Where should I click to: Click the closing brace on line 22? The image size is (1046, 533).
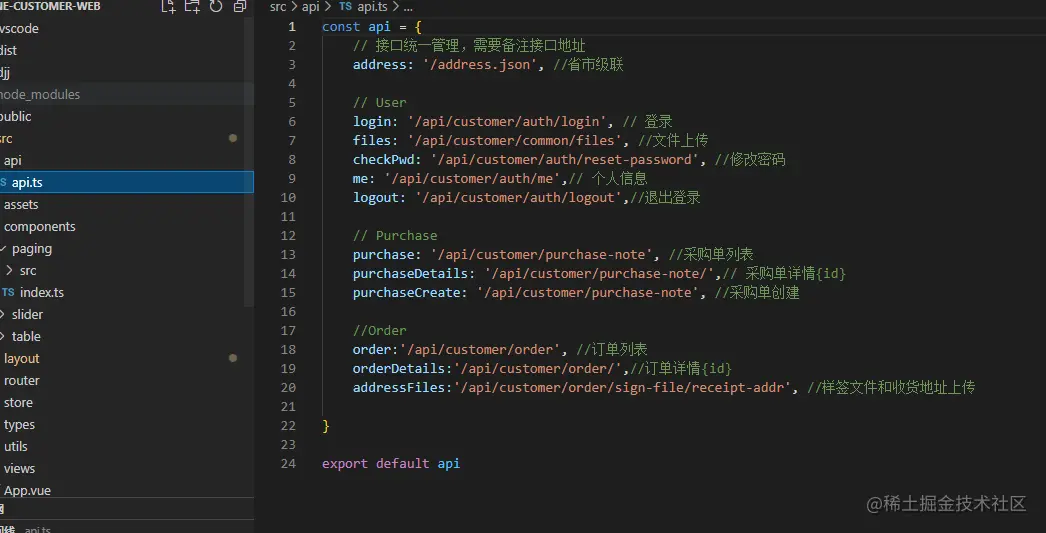326,426
